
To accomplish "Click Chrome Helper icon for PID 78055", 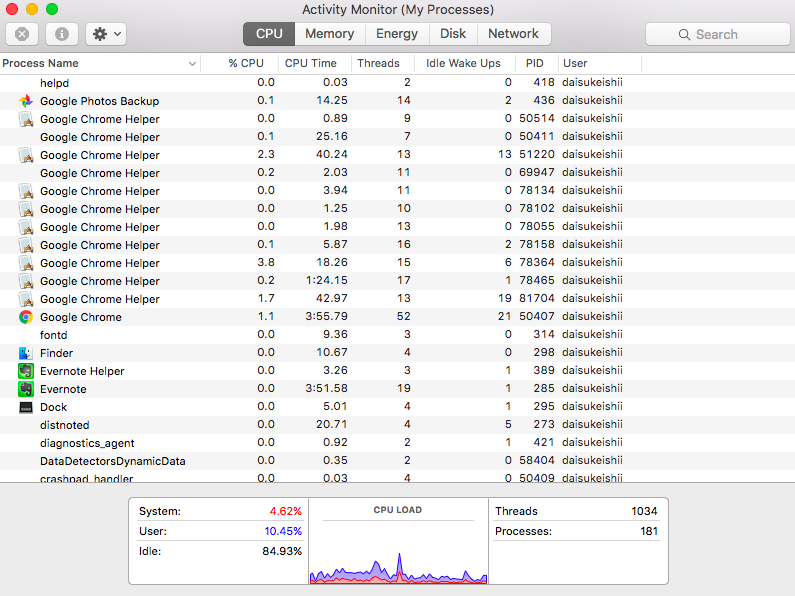I will point(26,227).
